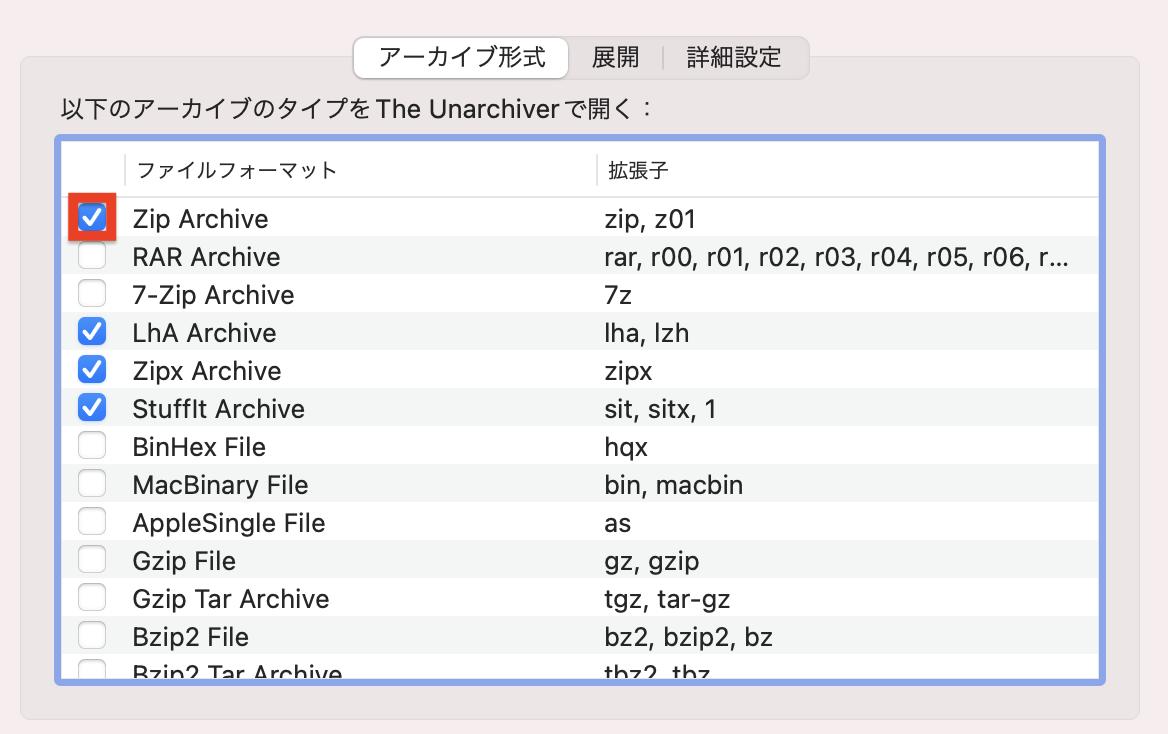Enable the Bzip2 File checkbox
Viewport: 1168px width, 734px height.
[x=92, y=636]
